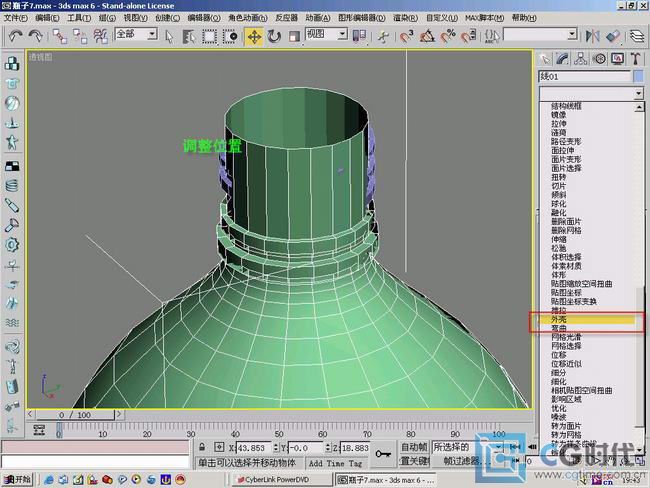The height and width of the screenshot is (488, 650).
Task: Click the 自动帧 auto key button
Action: click(x=414, y=447)
